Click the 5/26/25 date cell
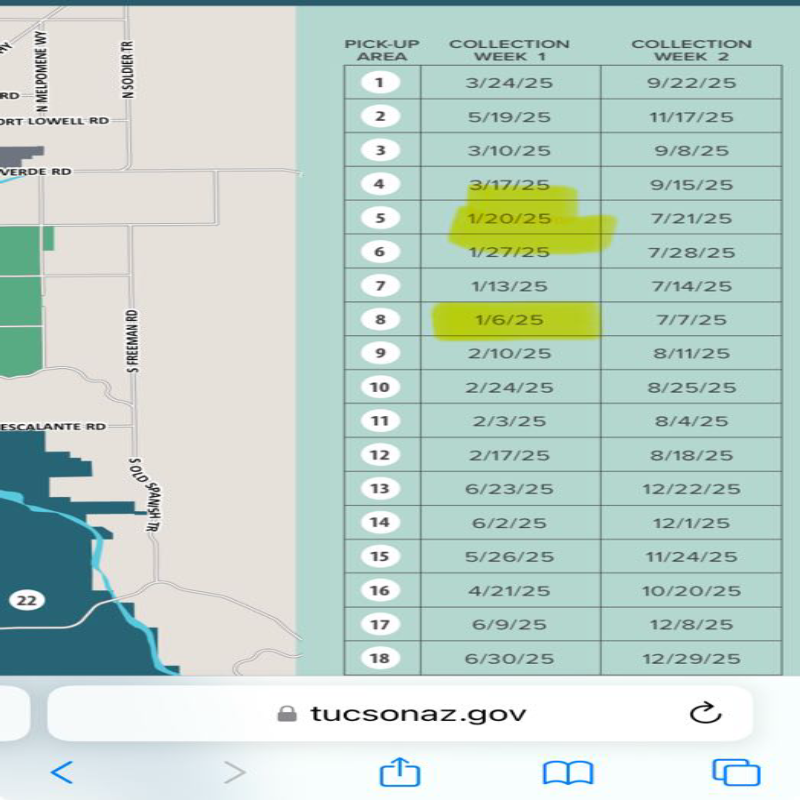This screenshot has width=800, height=800. tap(509, 557)
